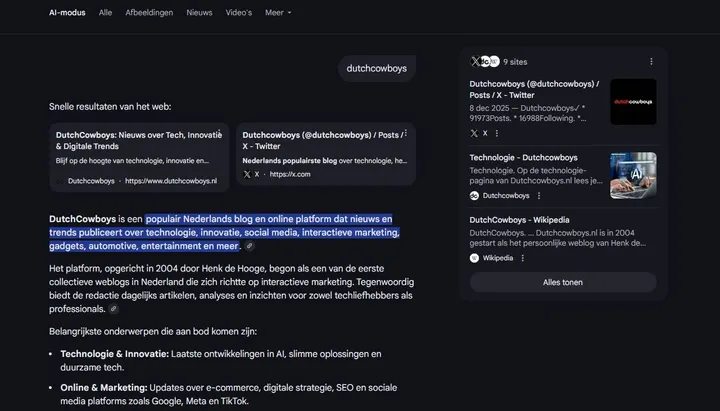Click 'Online & Marketing:' bullet heading

104,388
